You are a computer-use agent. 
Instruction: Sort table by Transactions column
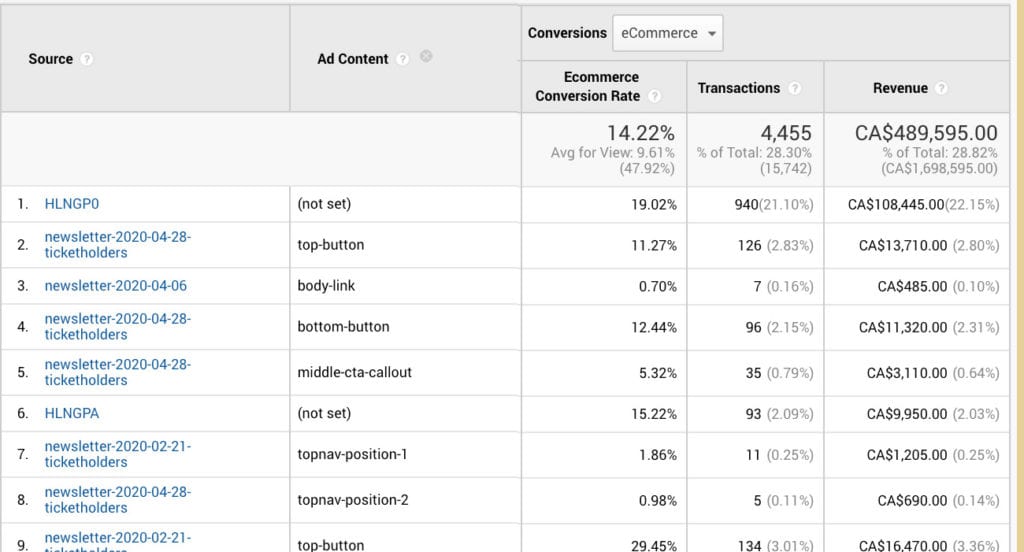point(739,88)
